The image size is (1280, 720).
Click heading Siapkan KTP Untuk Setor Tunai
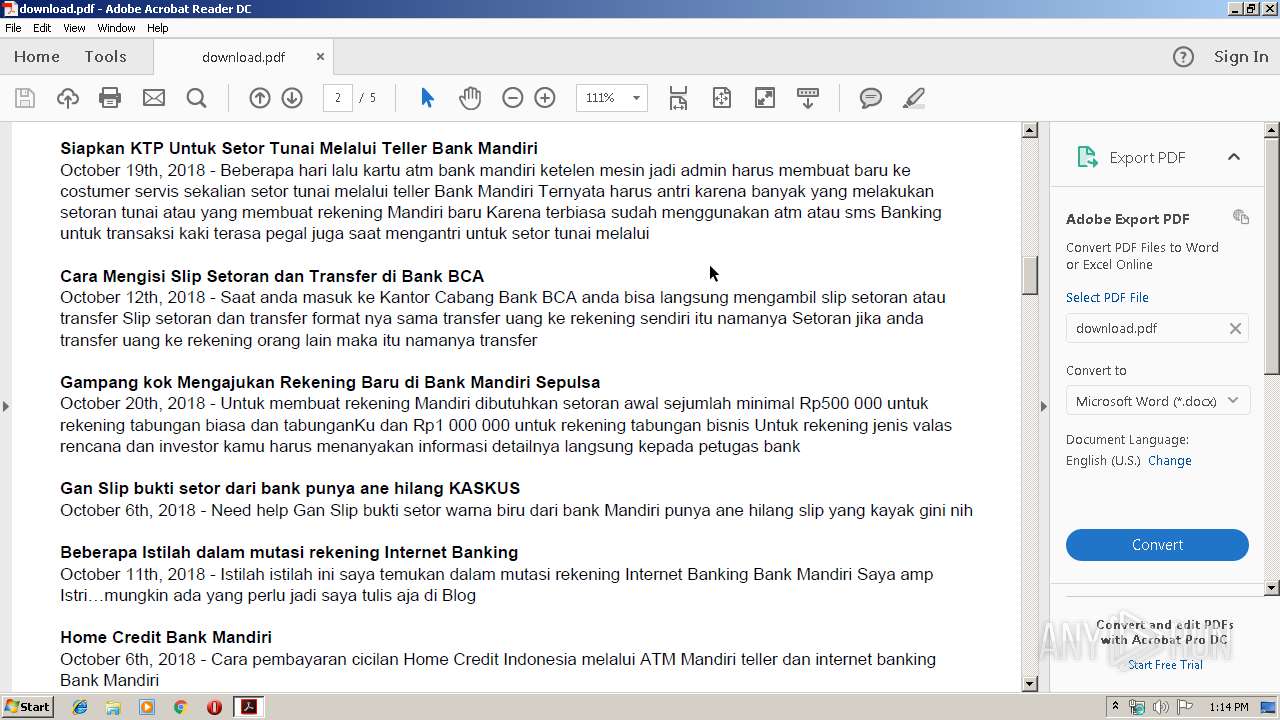[299, 148]
